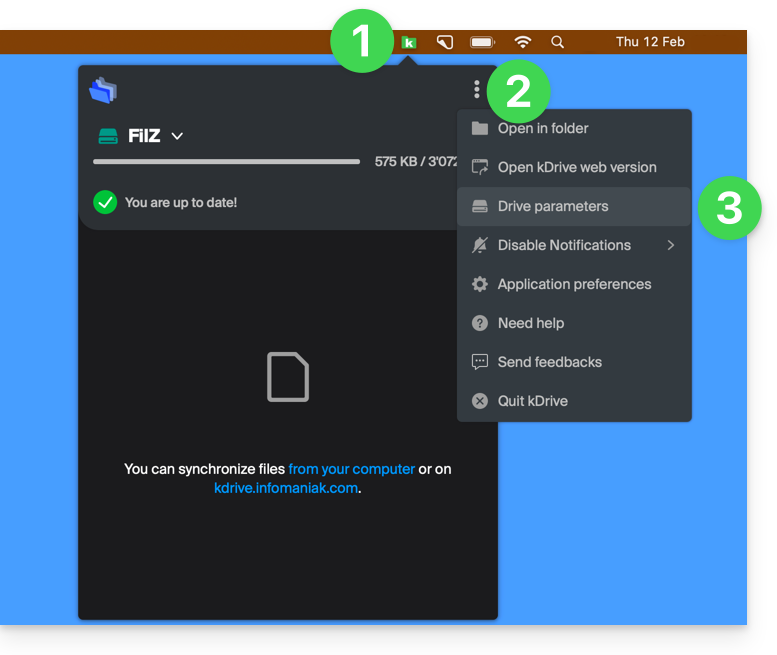
Task: Choose Open kDrive web version
Action: 577,167
